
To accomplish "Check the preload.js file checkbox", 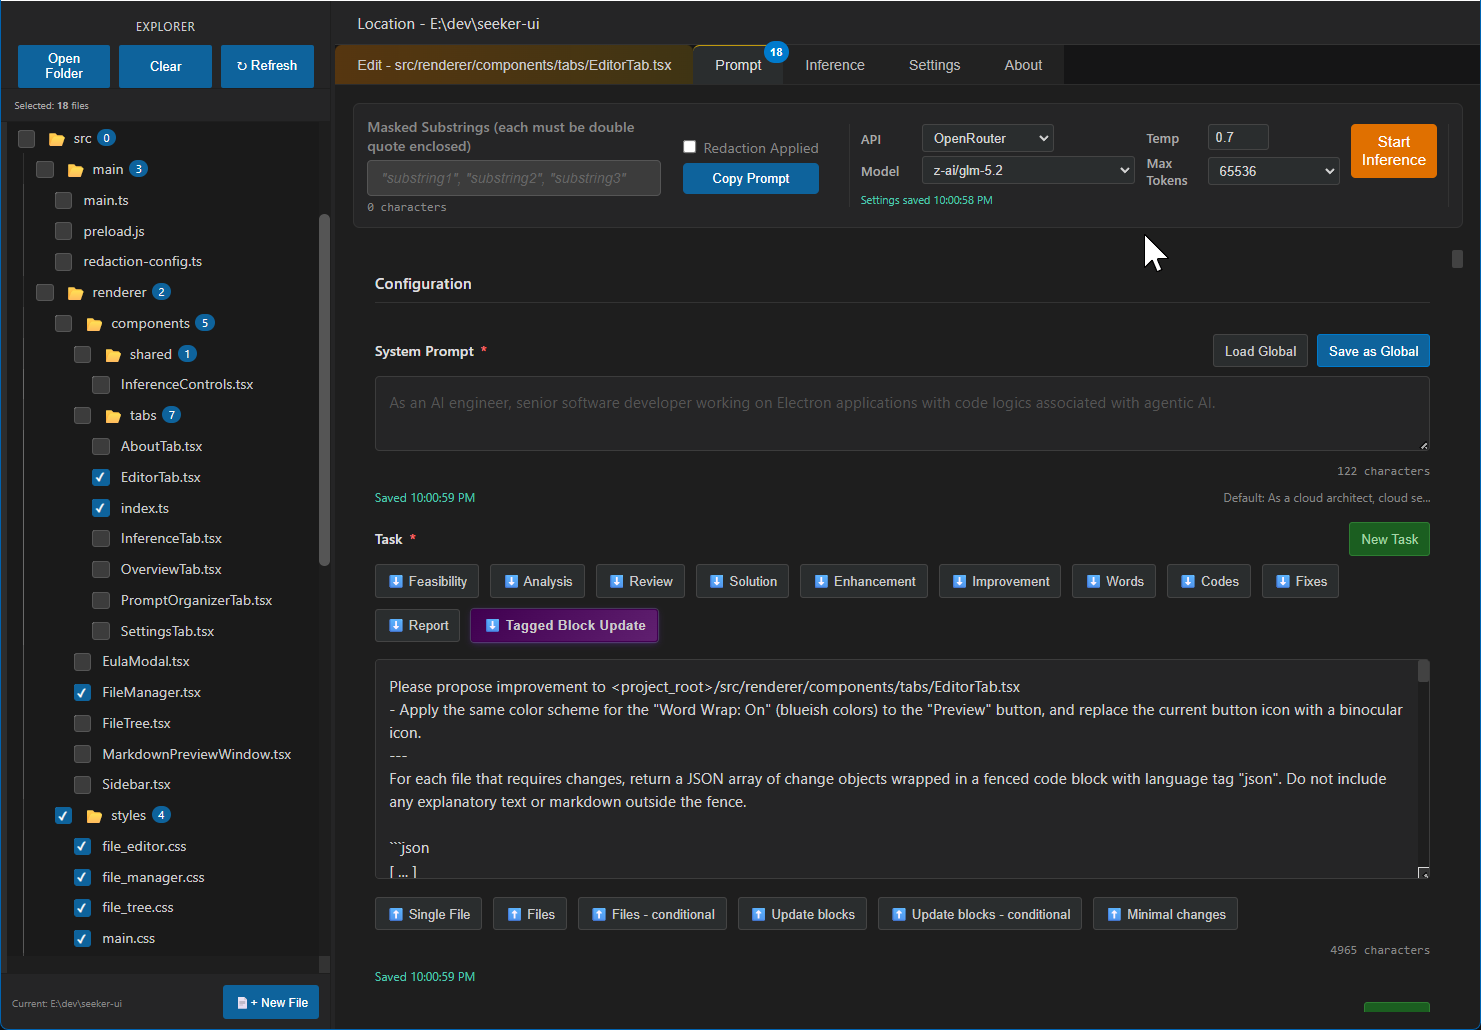I will [64, 232].
